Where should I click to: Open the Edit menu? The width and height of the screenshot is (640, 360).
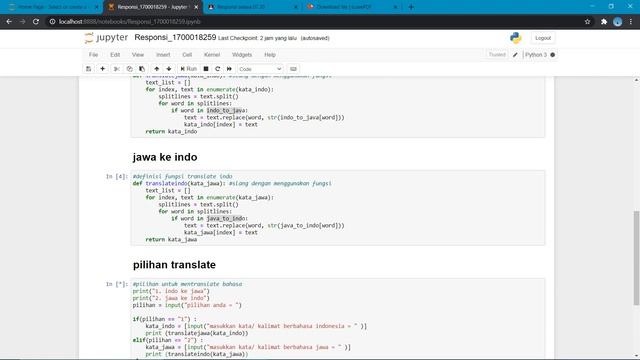(x=115, y=55)
